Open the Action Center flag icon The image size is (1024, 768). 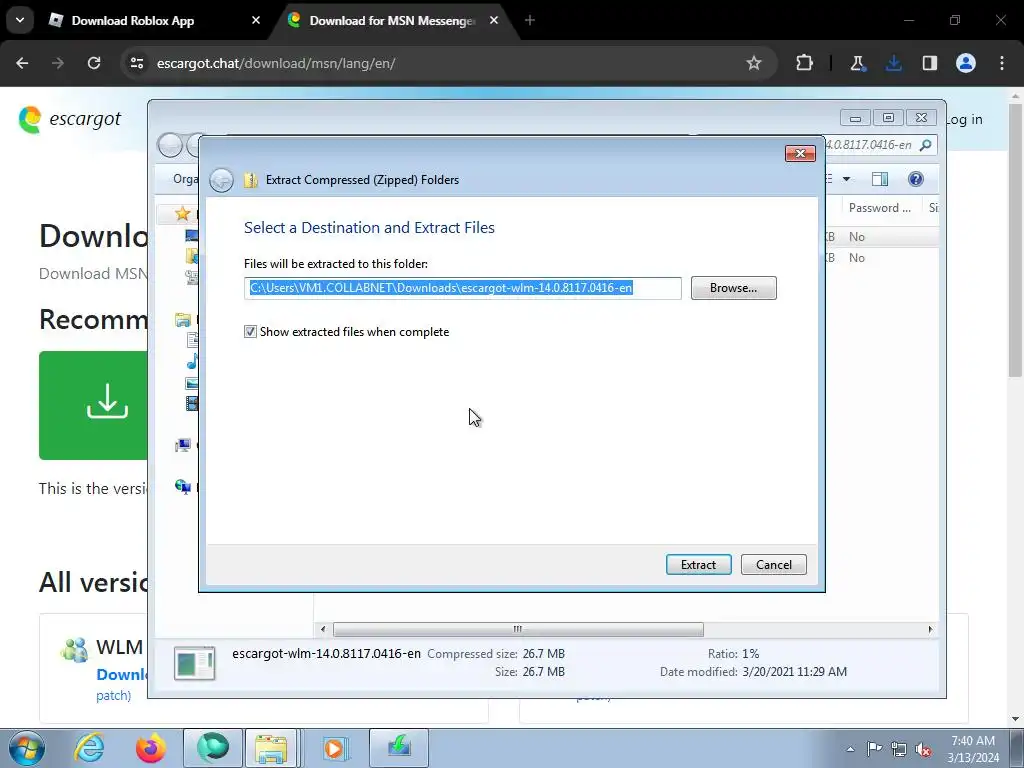(874, 749)
